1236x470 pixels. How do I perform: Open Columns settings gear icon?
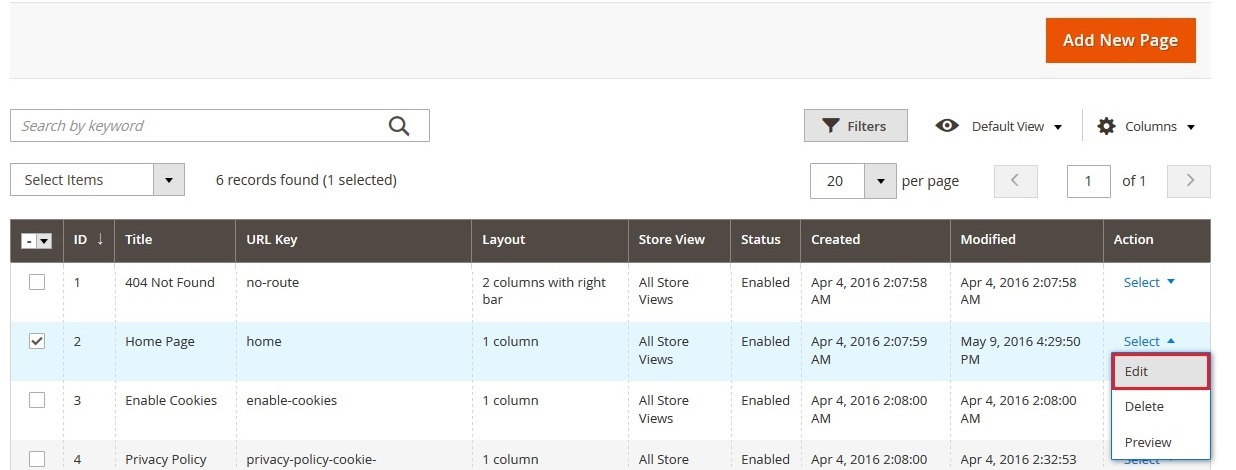1106,126
